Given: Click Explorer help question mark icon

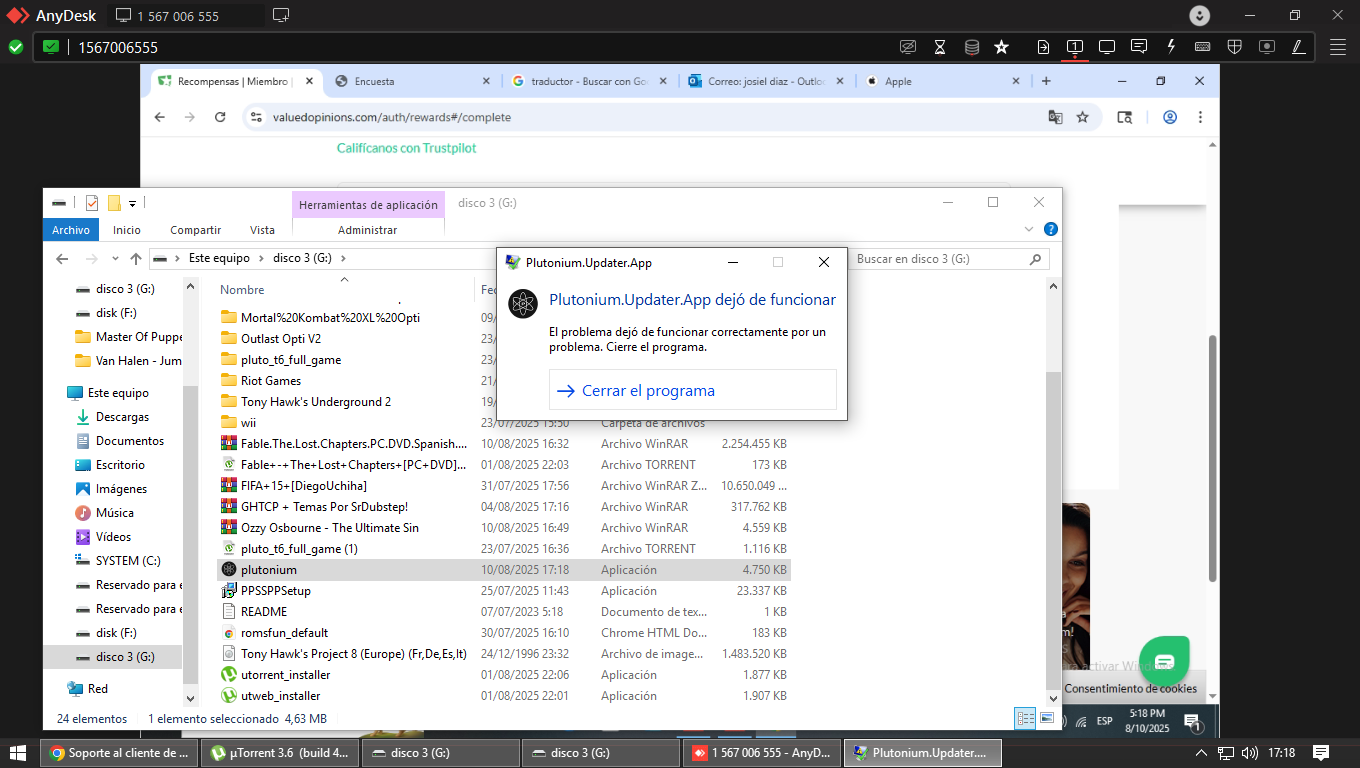Looking at the screenshot, I should coord(1051,229).
